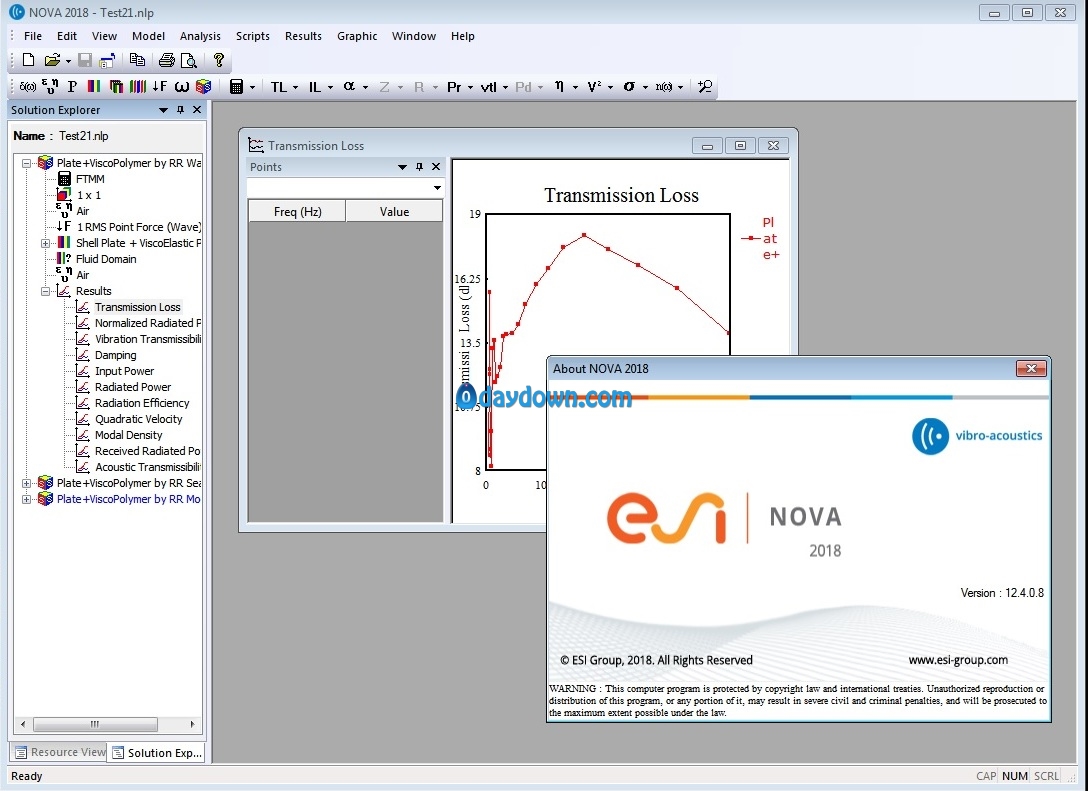Click the ↓F force toolbar icon
Screen dimensions: 1088x791
click(x=160, y=87)
